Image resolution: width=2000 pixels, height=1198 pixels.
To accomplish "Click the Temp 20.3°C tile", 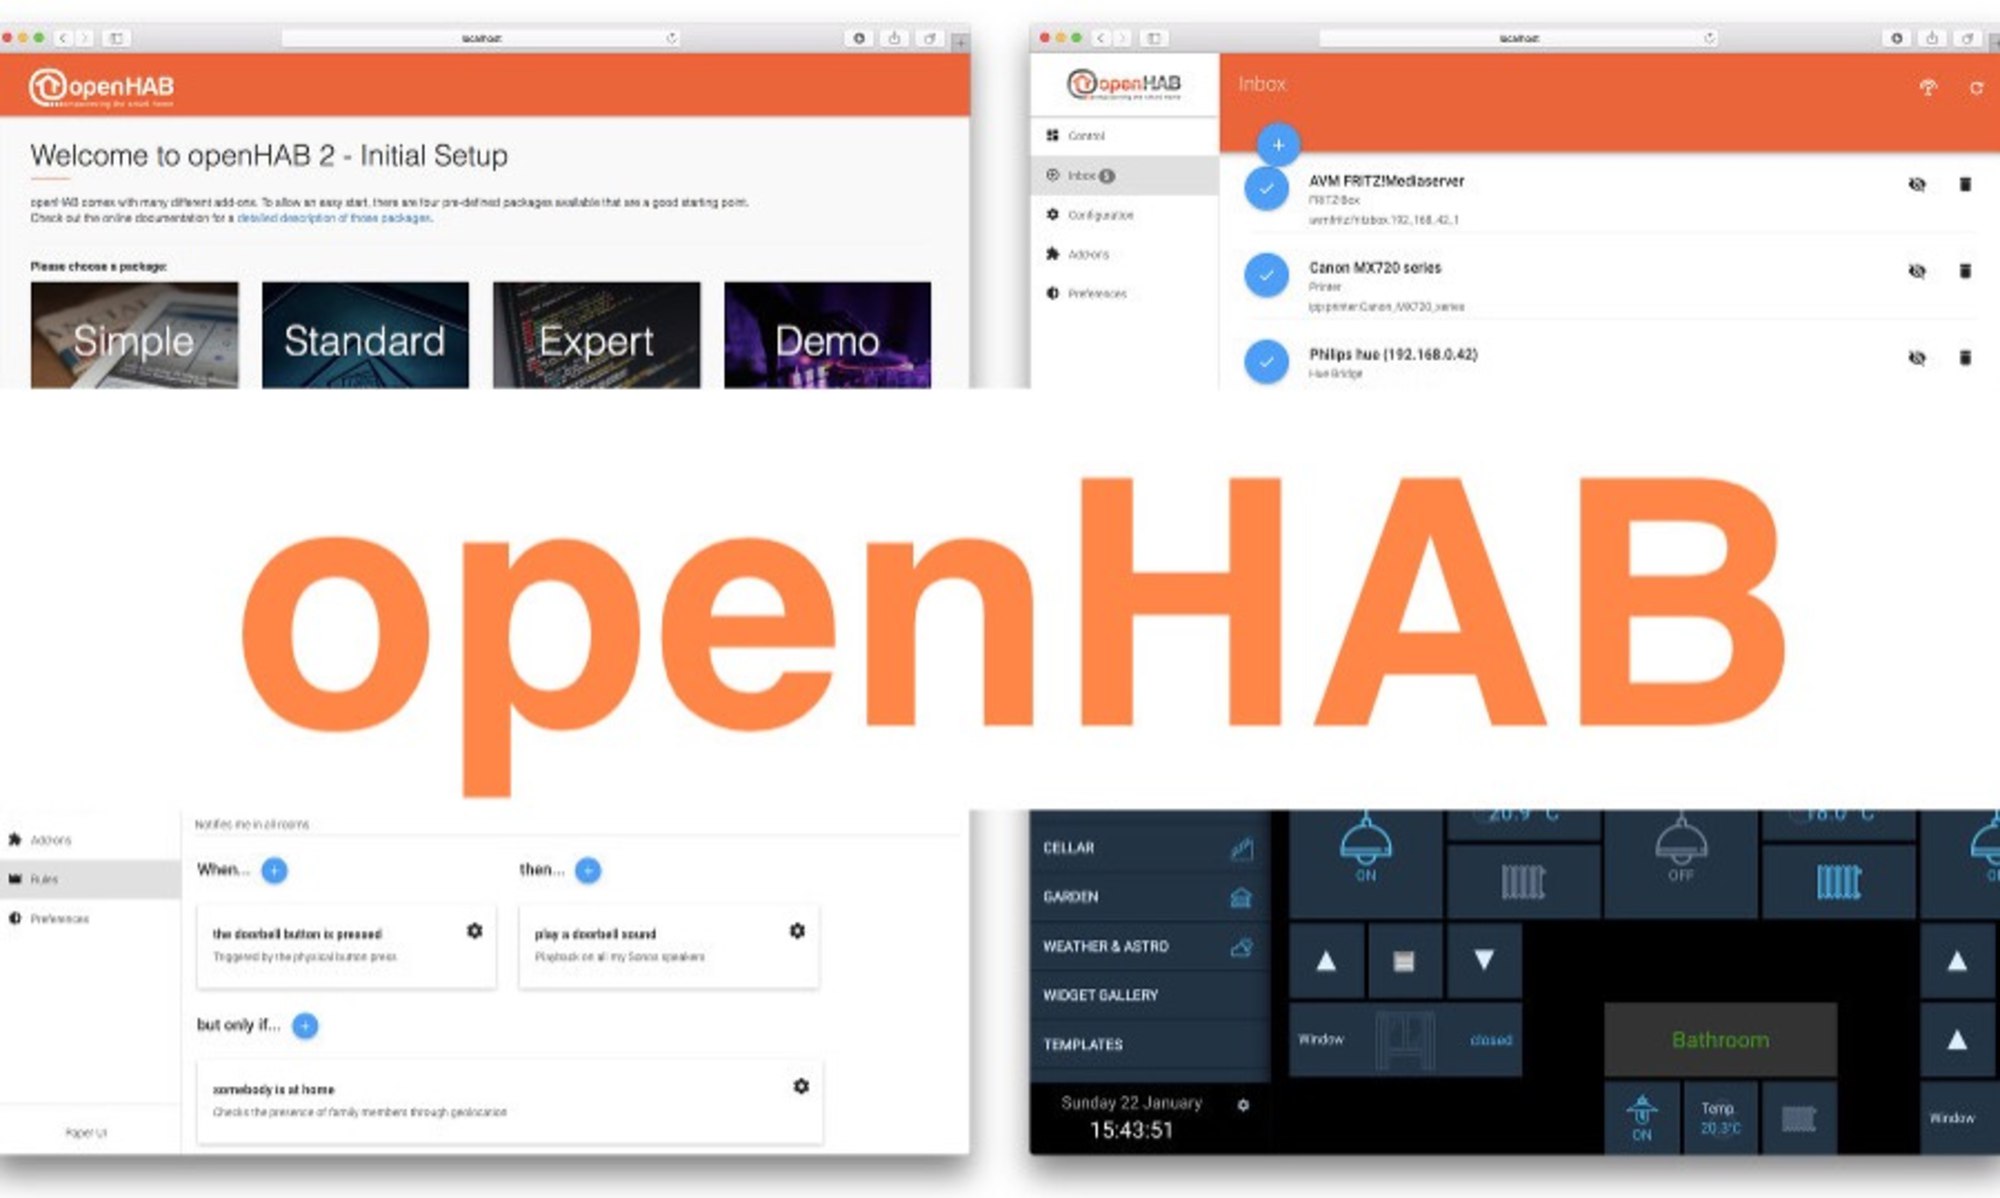I will pos(1720,1118).
